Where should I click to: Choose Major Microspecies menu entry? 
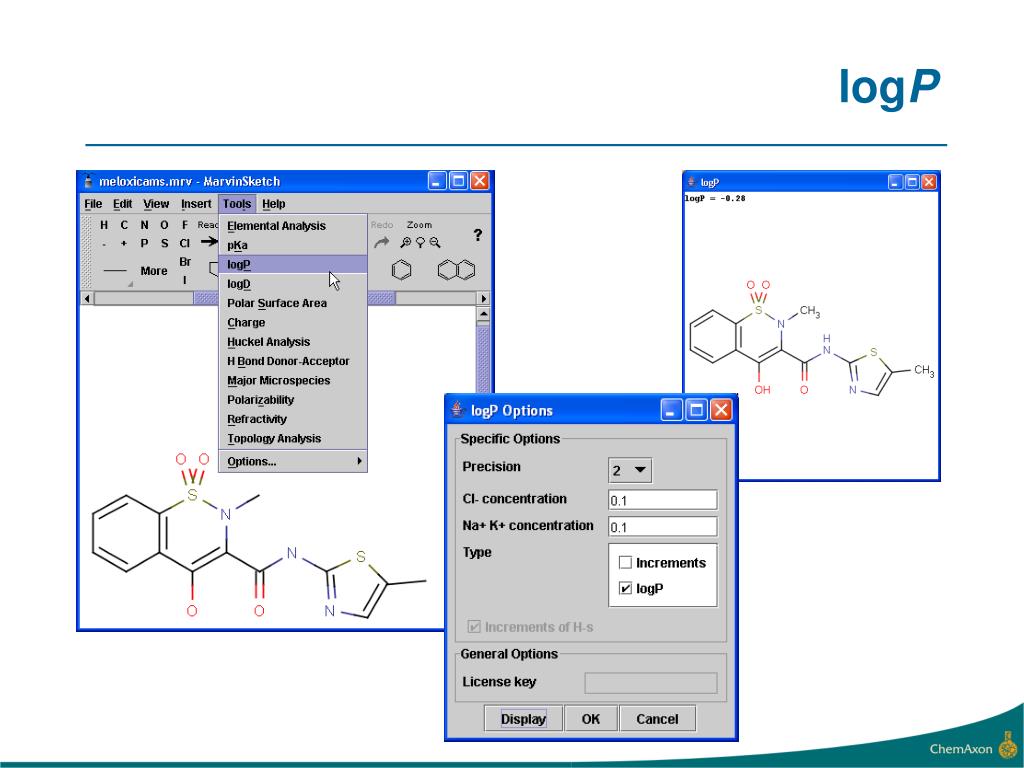(x=293, y=380)
